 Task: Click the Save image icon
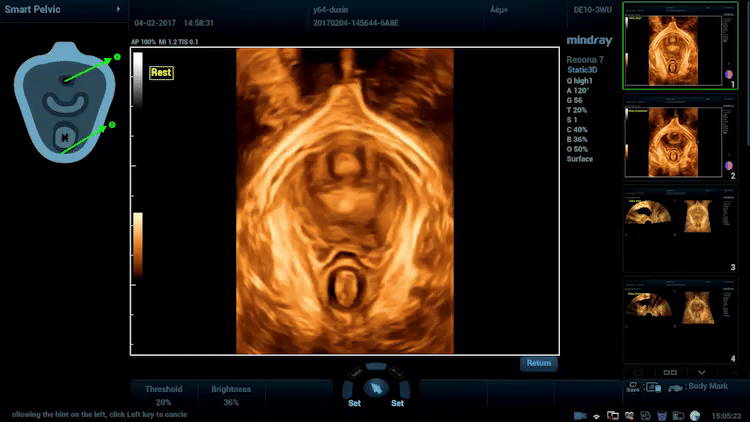coord(632,387)
